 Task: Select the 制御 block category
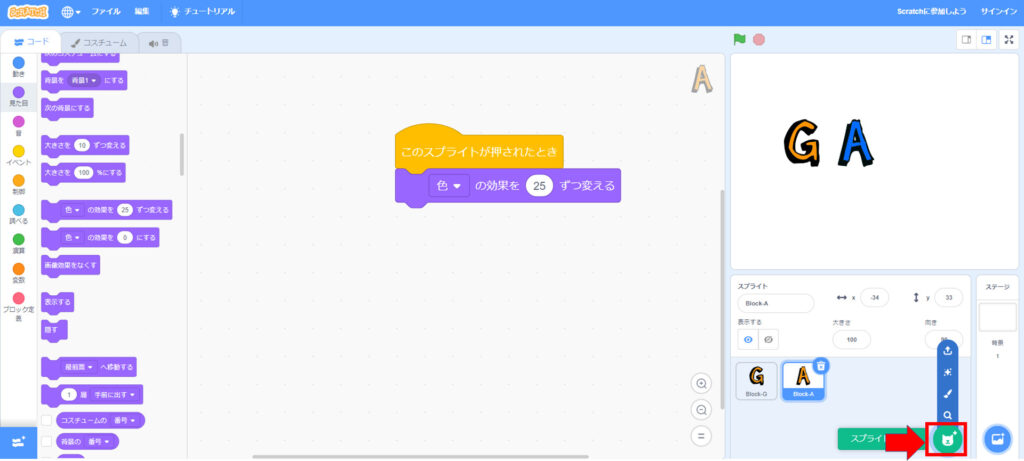(18, 185)
